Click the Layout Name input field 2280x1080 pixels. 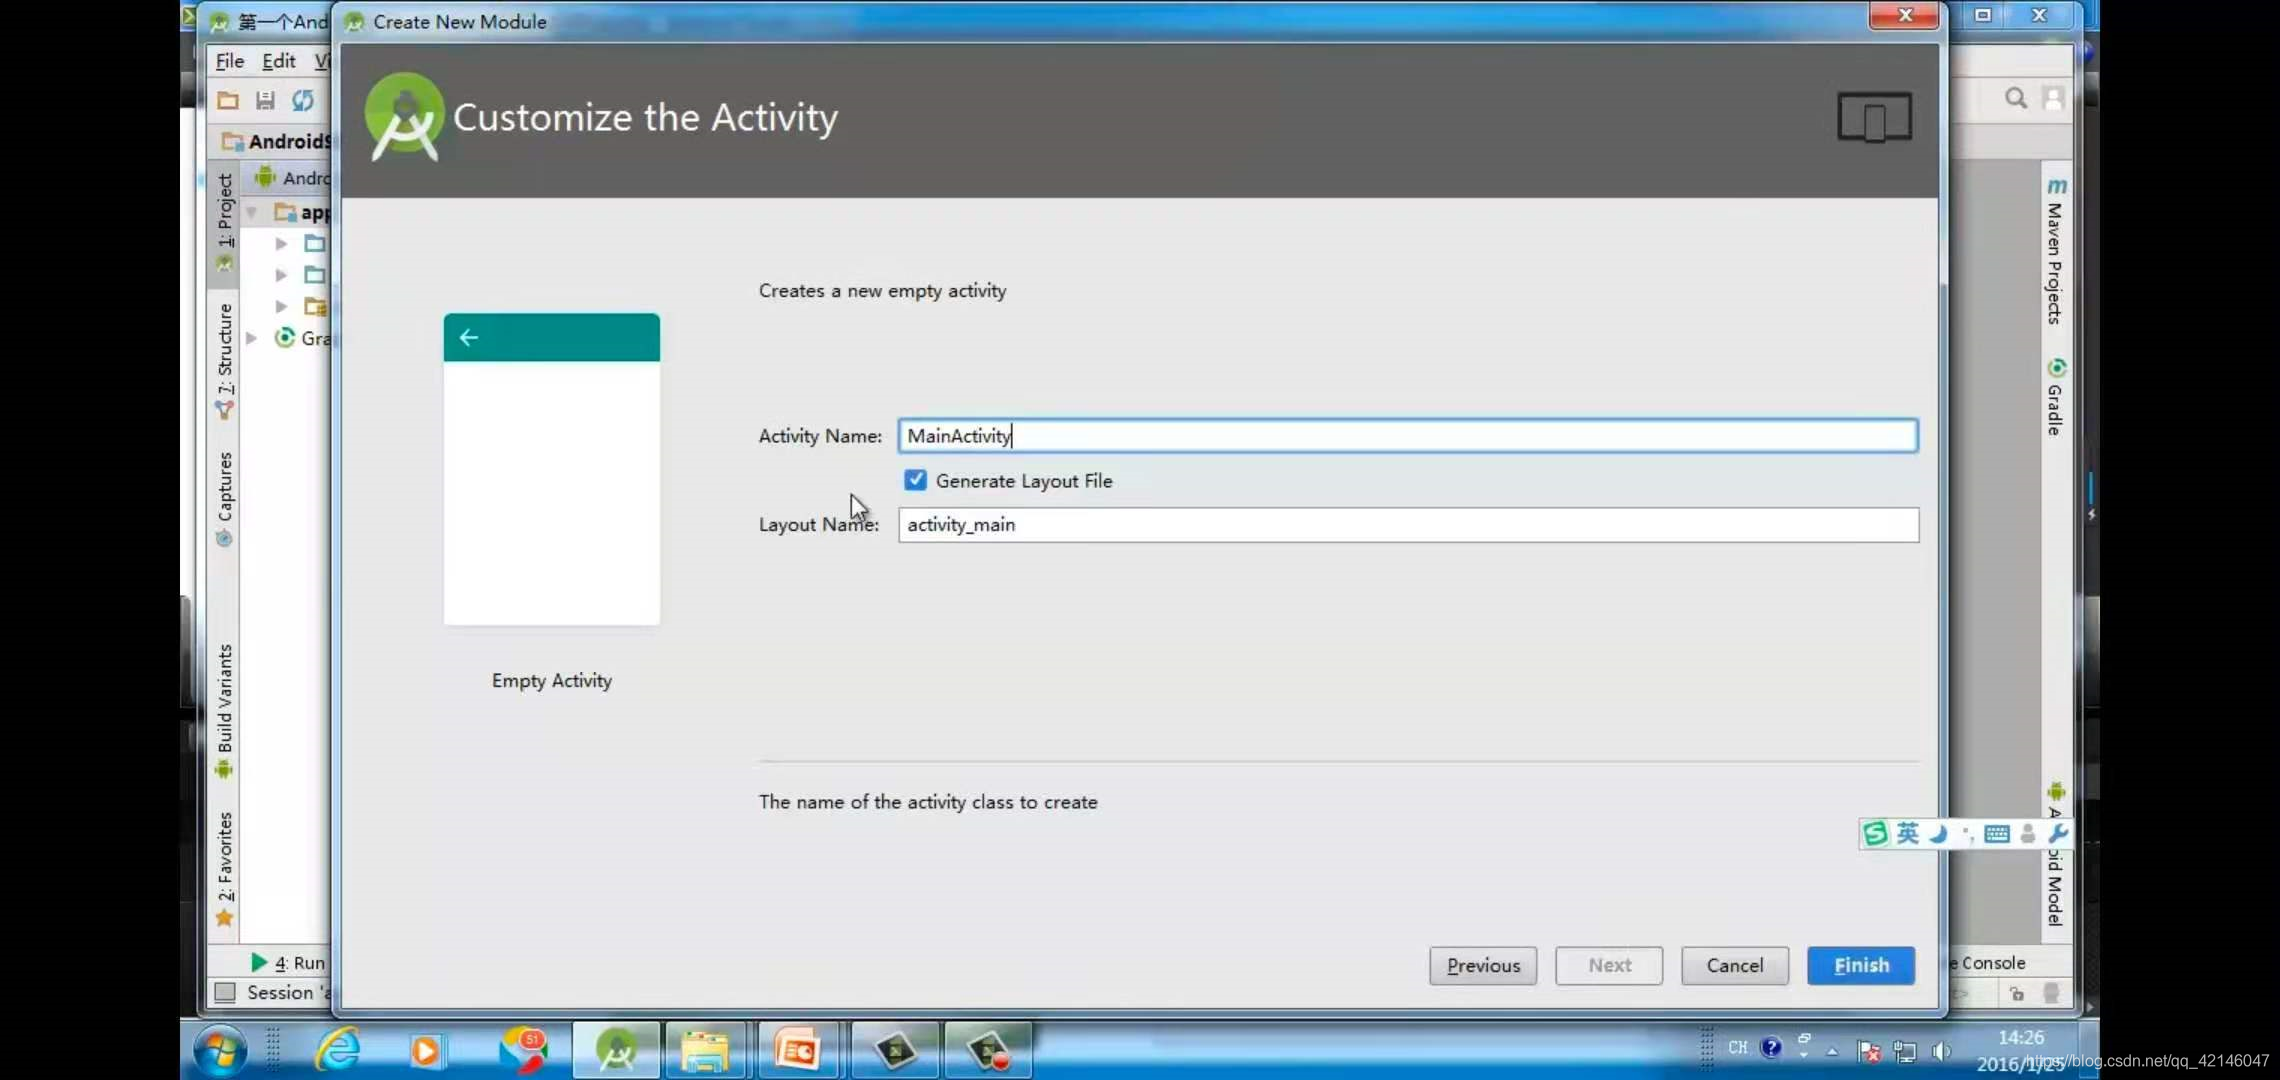pyautogui.click(x=1407, y=525)
